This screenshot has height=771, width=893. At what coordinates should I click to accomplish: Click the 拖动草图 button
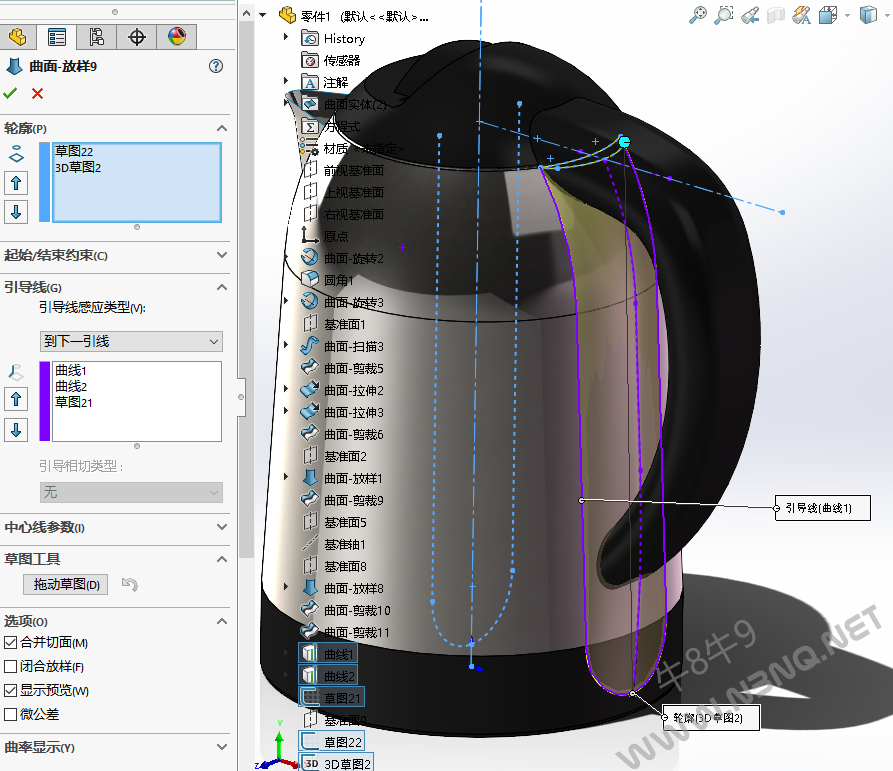click(67, 585)
